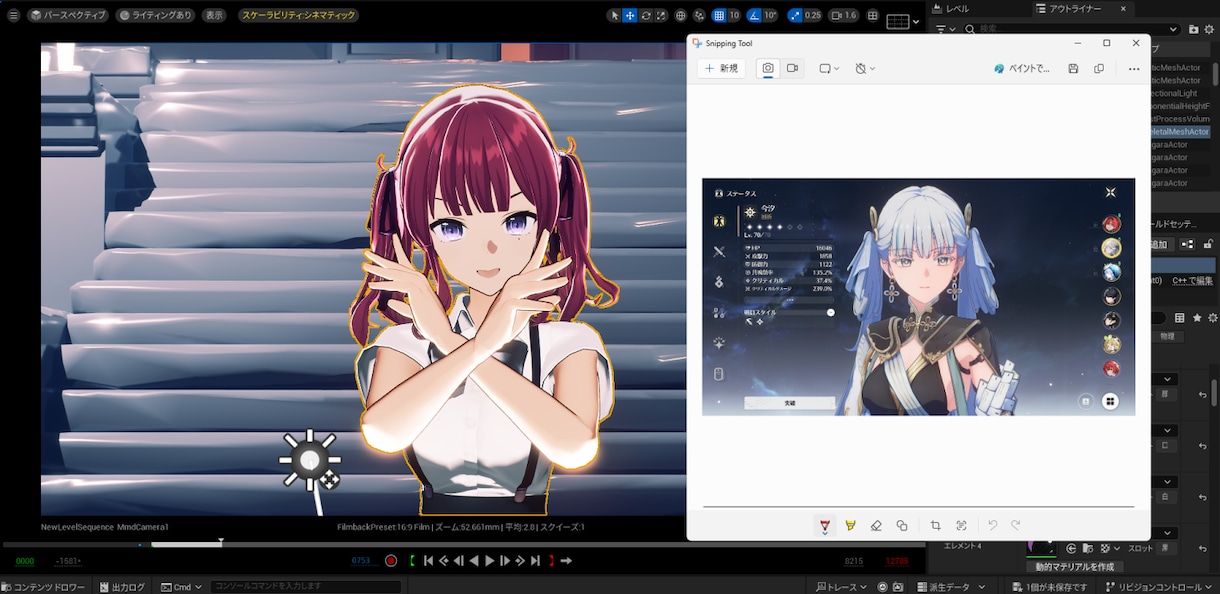
Task: Open the viewport layout selector dropdown
Action: pyautogui.click(x=902, y=21)
